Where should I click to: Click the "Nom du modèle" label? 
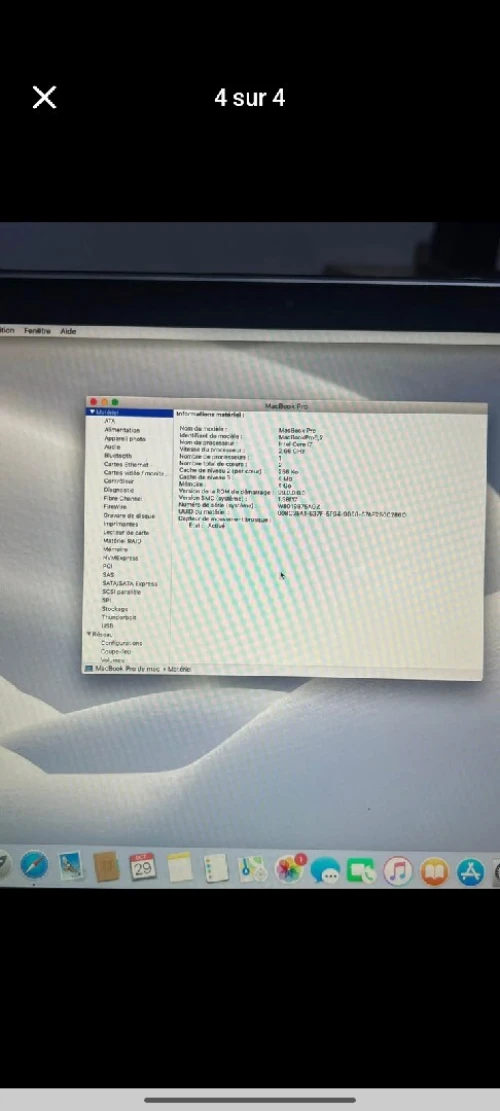click(x=203, y=429)
